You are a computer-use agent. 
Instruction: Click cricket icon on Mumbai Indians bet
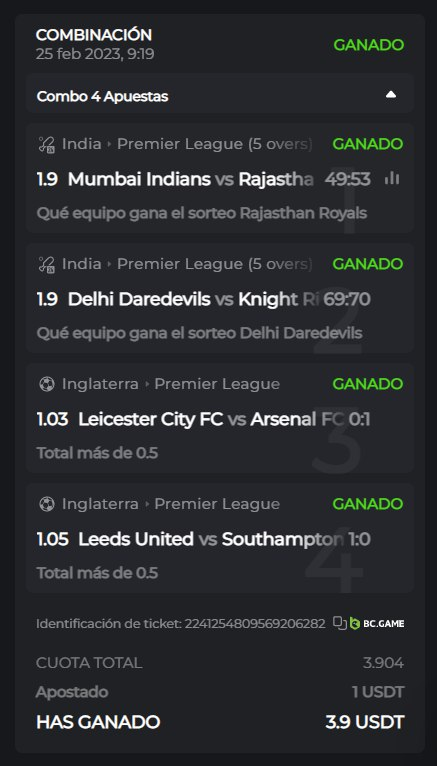[x=46, y=144]
